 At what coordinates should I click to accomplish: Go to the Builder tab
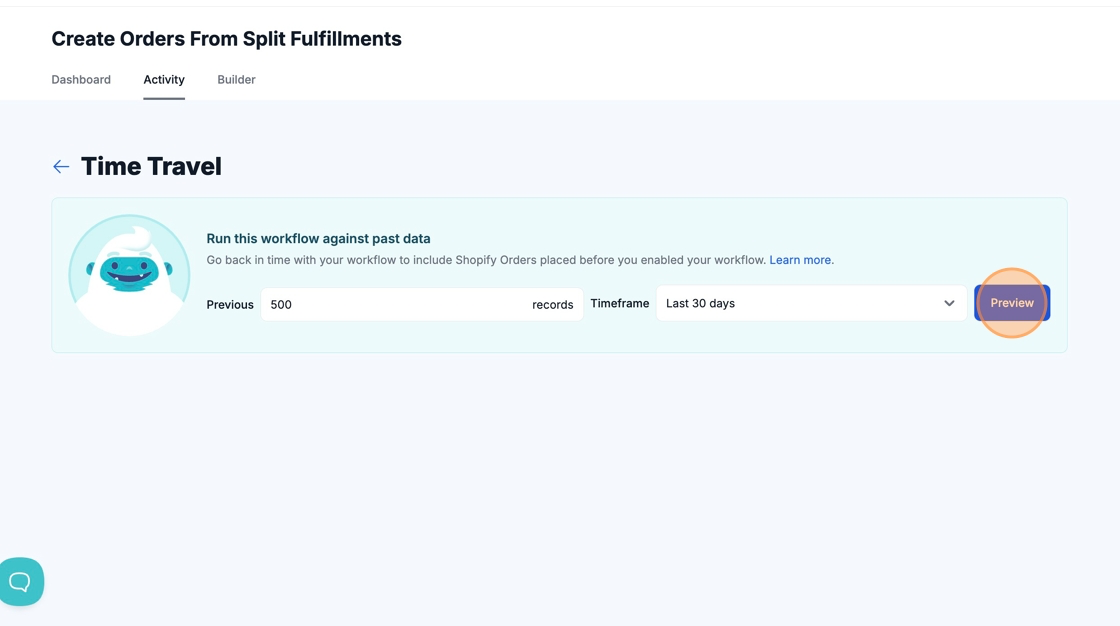coord(236,80)
